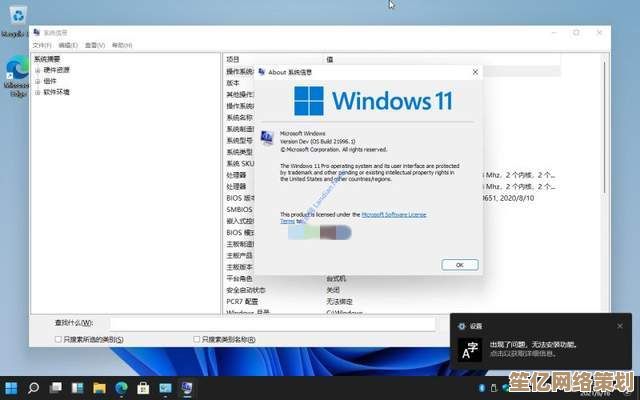Click the 项目 column header
The image size is (640, 400).
pos(233,60)
